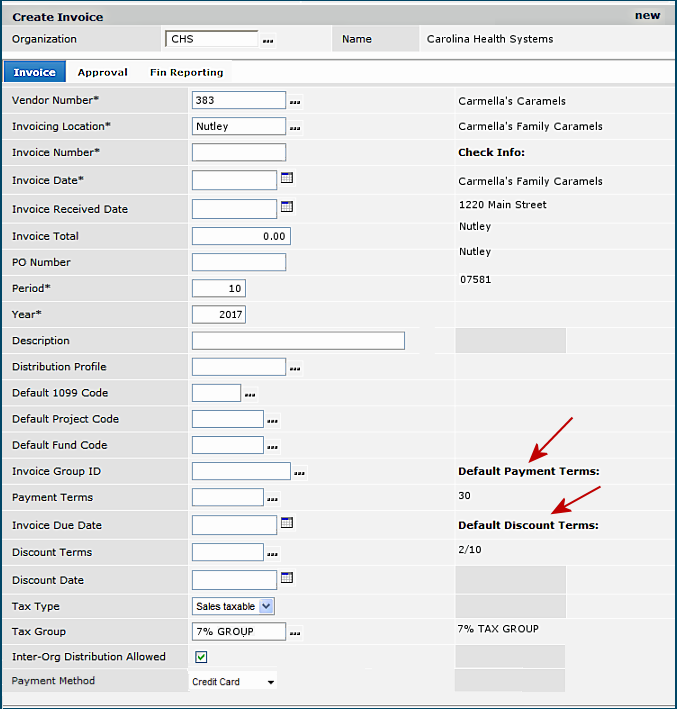This screenshot has width=677, height=709.
Task: Open the Default 1099 Code lookup
Action: [250, 394]
